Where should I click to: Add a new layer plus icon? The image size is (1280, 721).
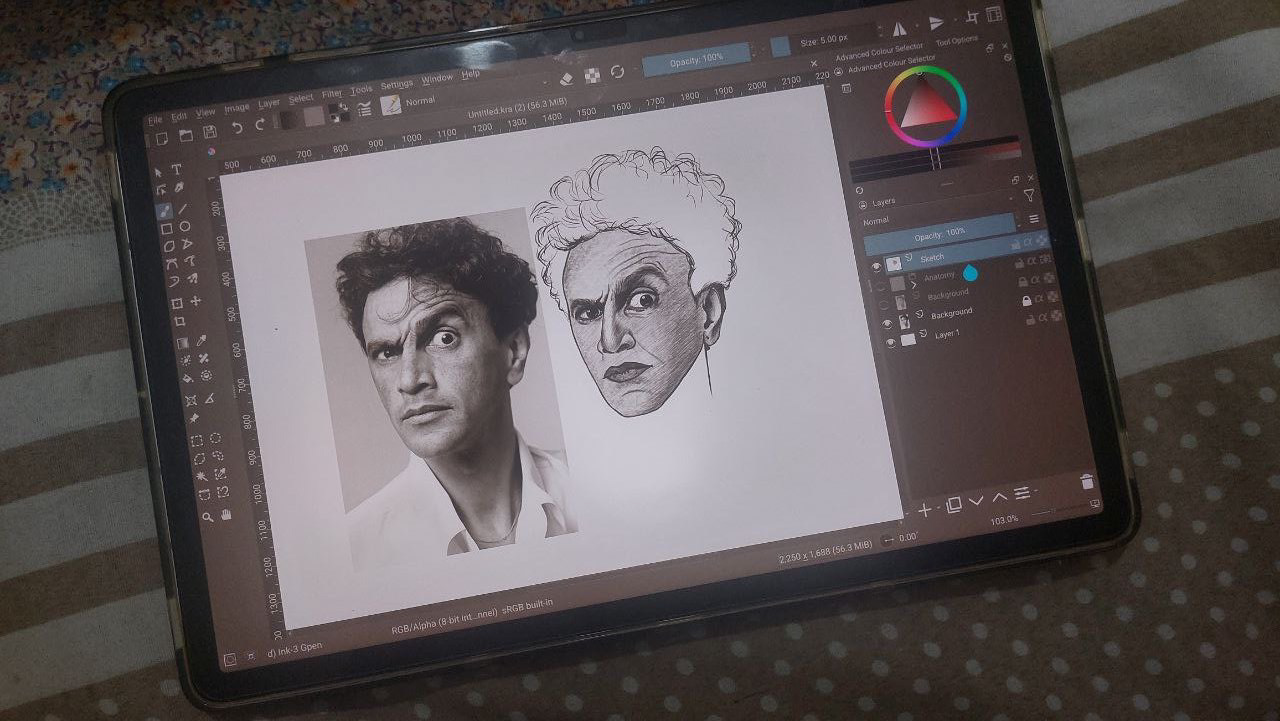(x=925, y=510)
